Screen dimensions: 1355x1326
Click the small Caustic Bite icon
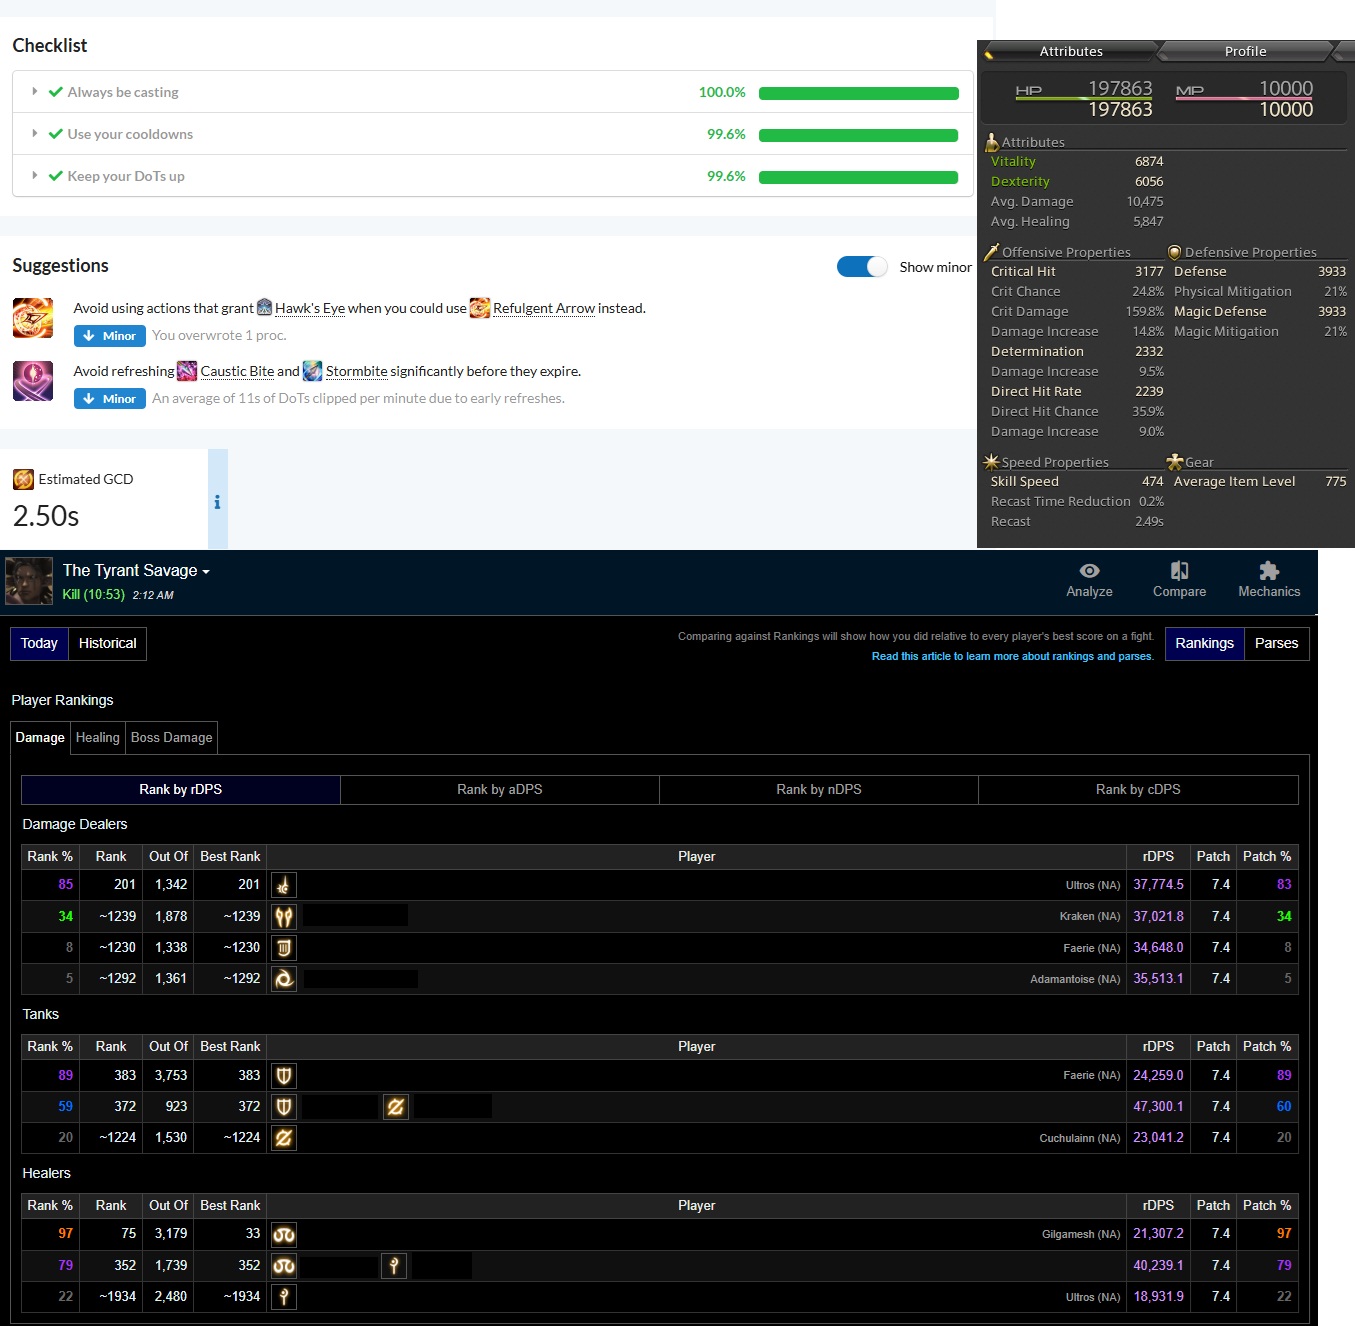tap(187, 371)
